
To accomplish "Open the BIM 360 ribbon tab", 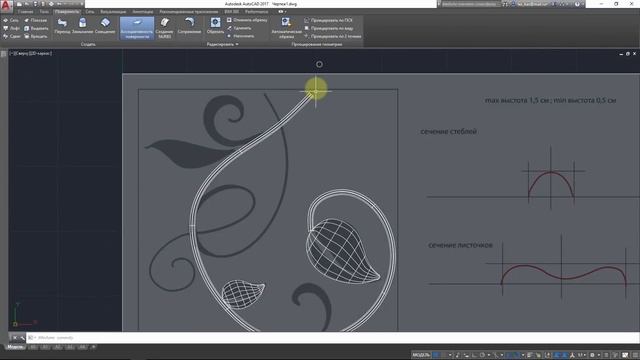I will (231, 12).
